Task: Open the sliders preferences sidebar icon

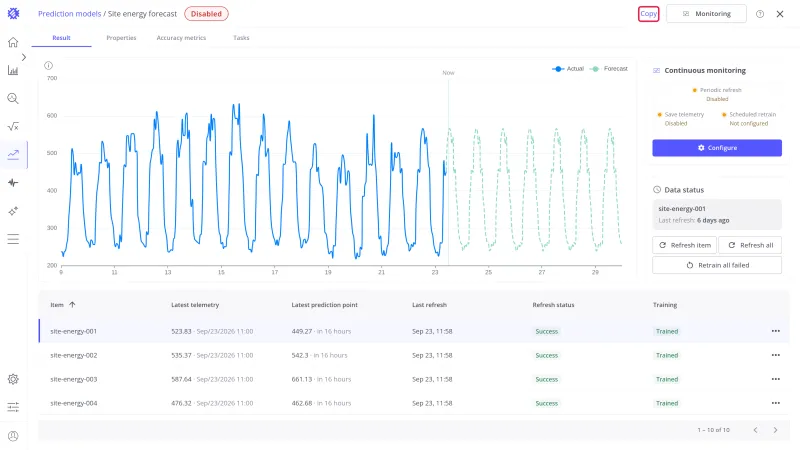Action: click(13, 407)
